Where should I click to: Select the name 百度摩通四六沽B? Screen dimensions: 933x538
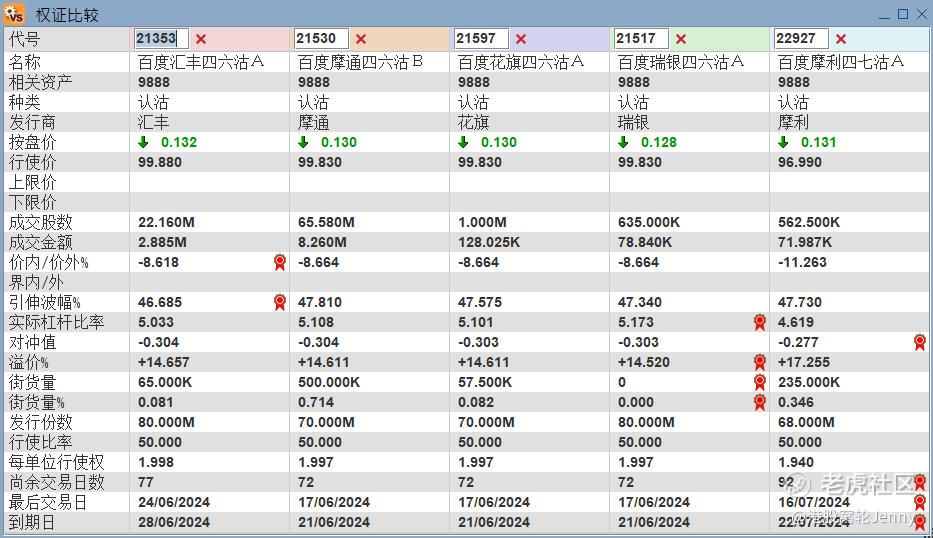coord(361,62)
